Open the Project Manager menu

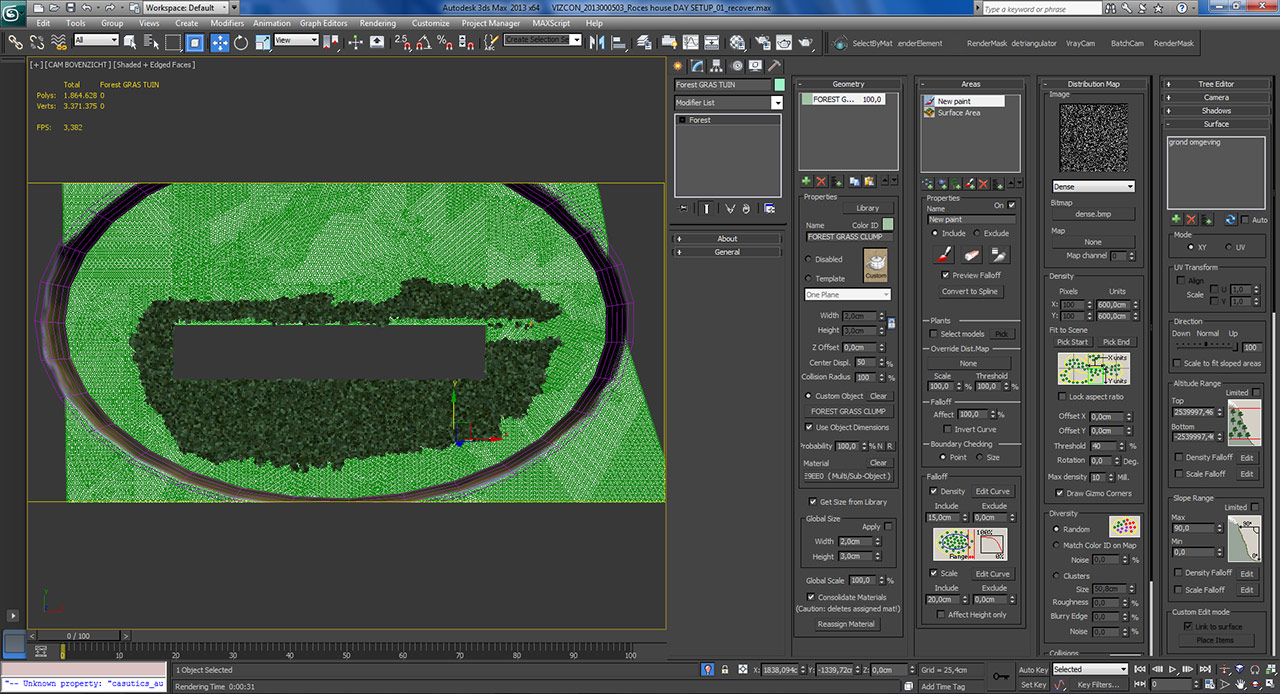pos(490,23)
